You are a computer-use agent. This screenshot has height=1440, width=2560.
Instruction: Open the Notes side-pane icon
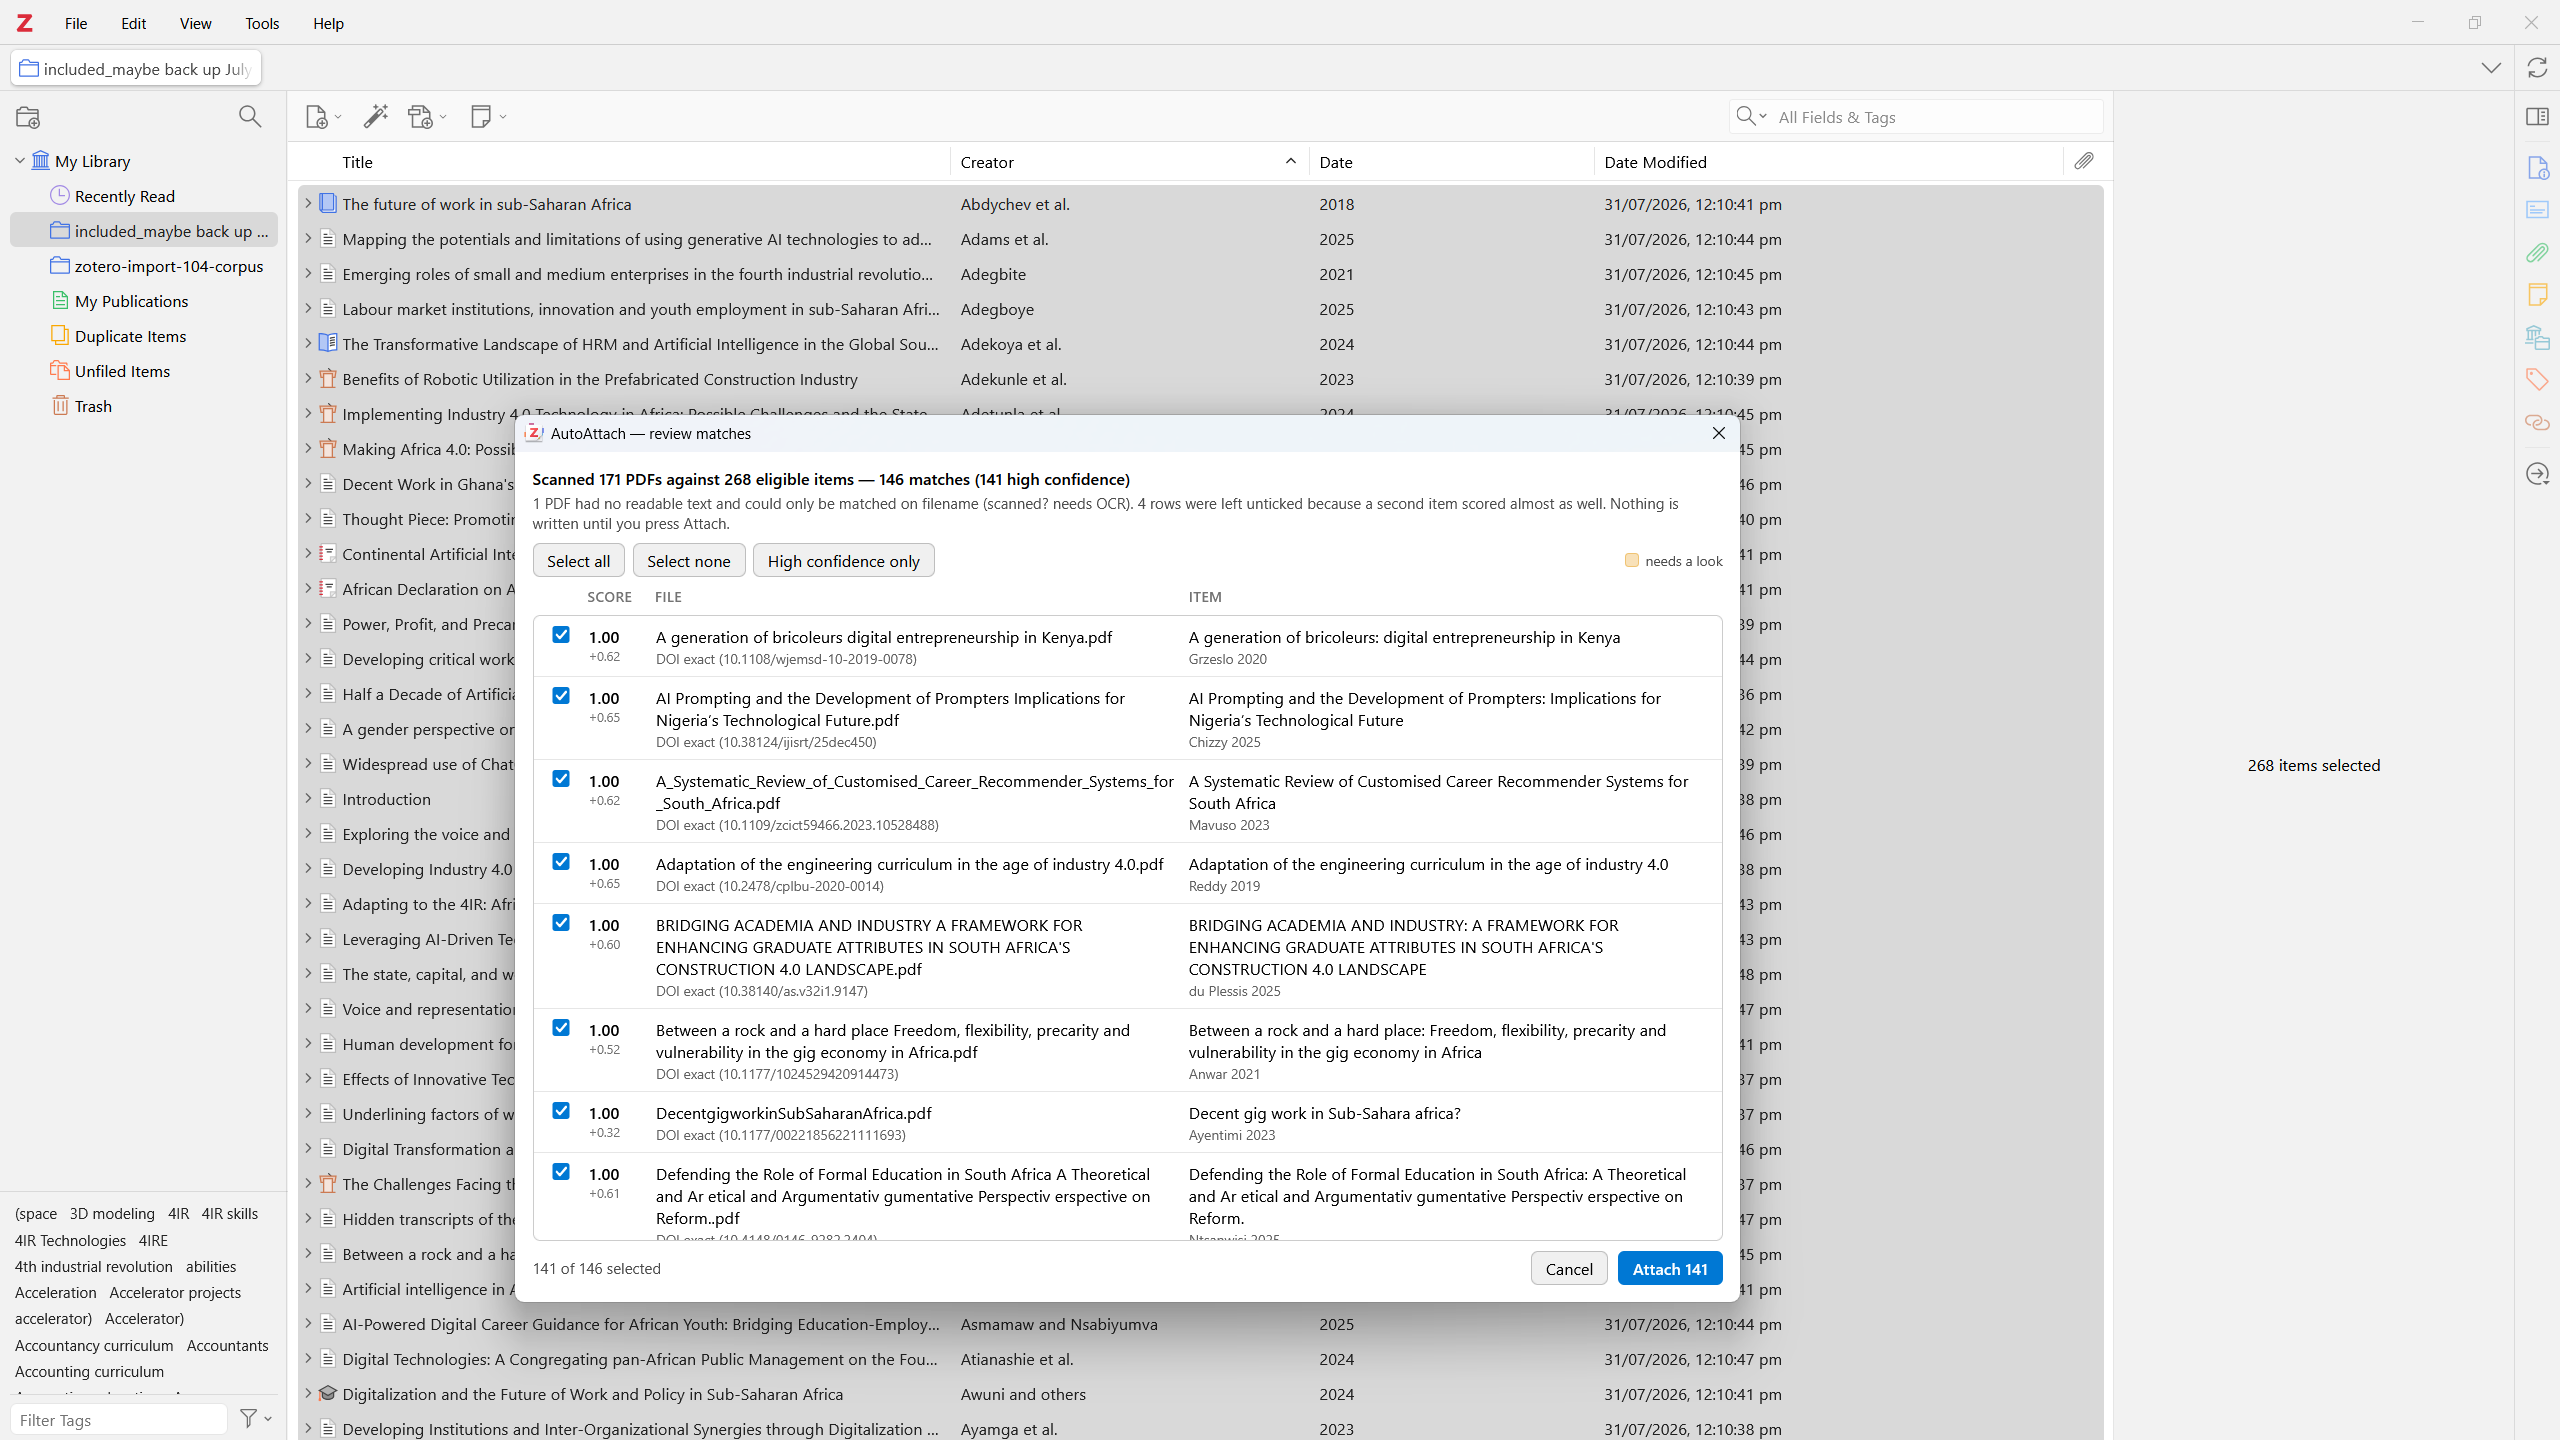(2537, 294)
